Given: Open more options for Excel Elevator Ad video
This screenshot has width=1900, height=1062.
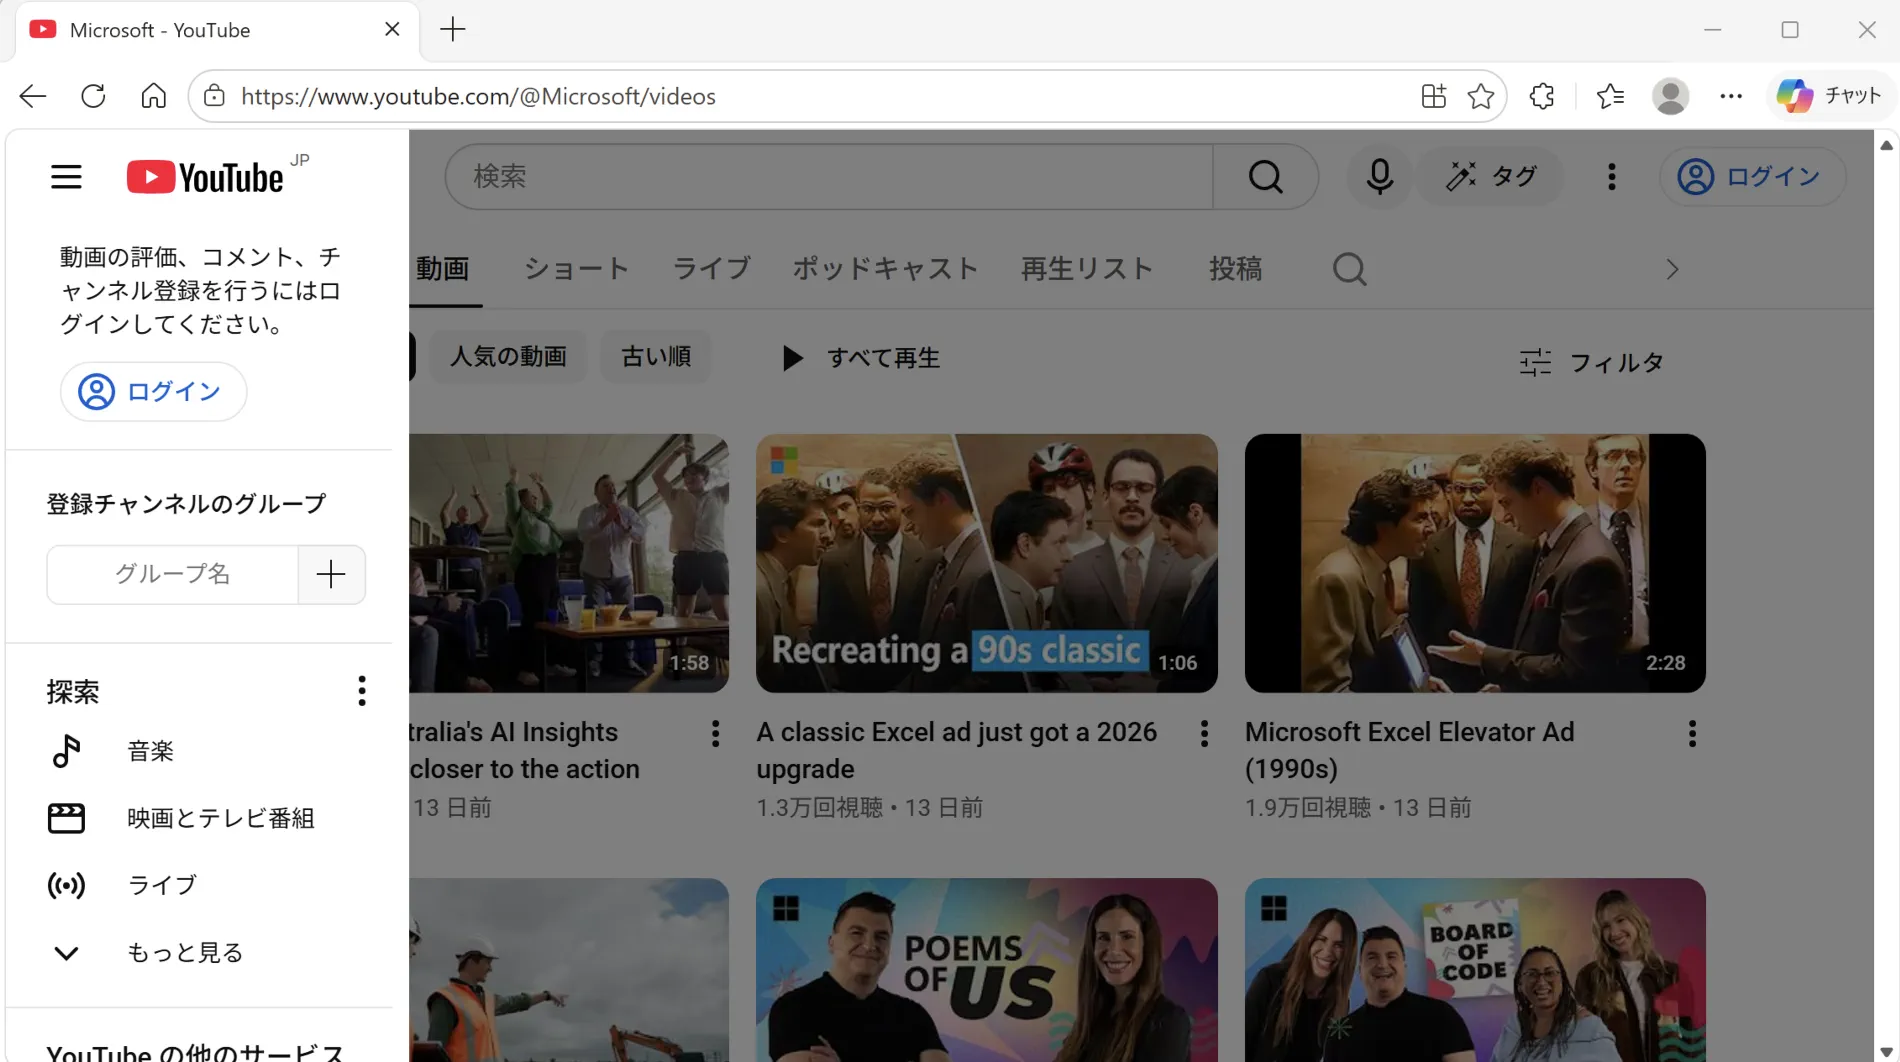Looking at the screenshot, I should point(1692,734).
